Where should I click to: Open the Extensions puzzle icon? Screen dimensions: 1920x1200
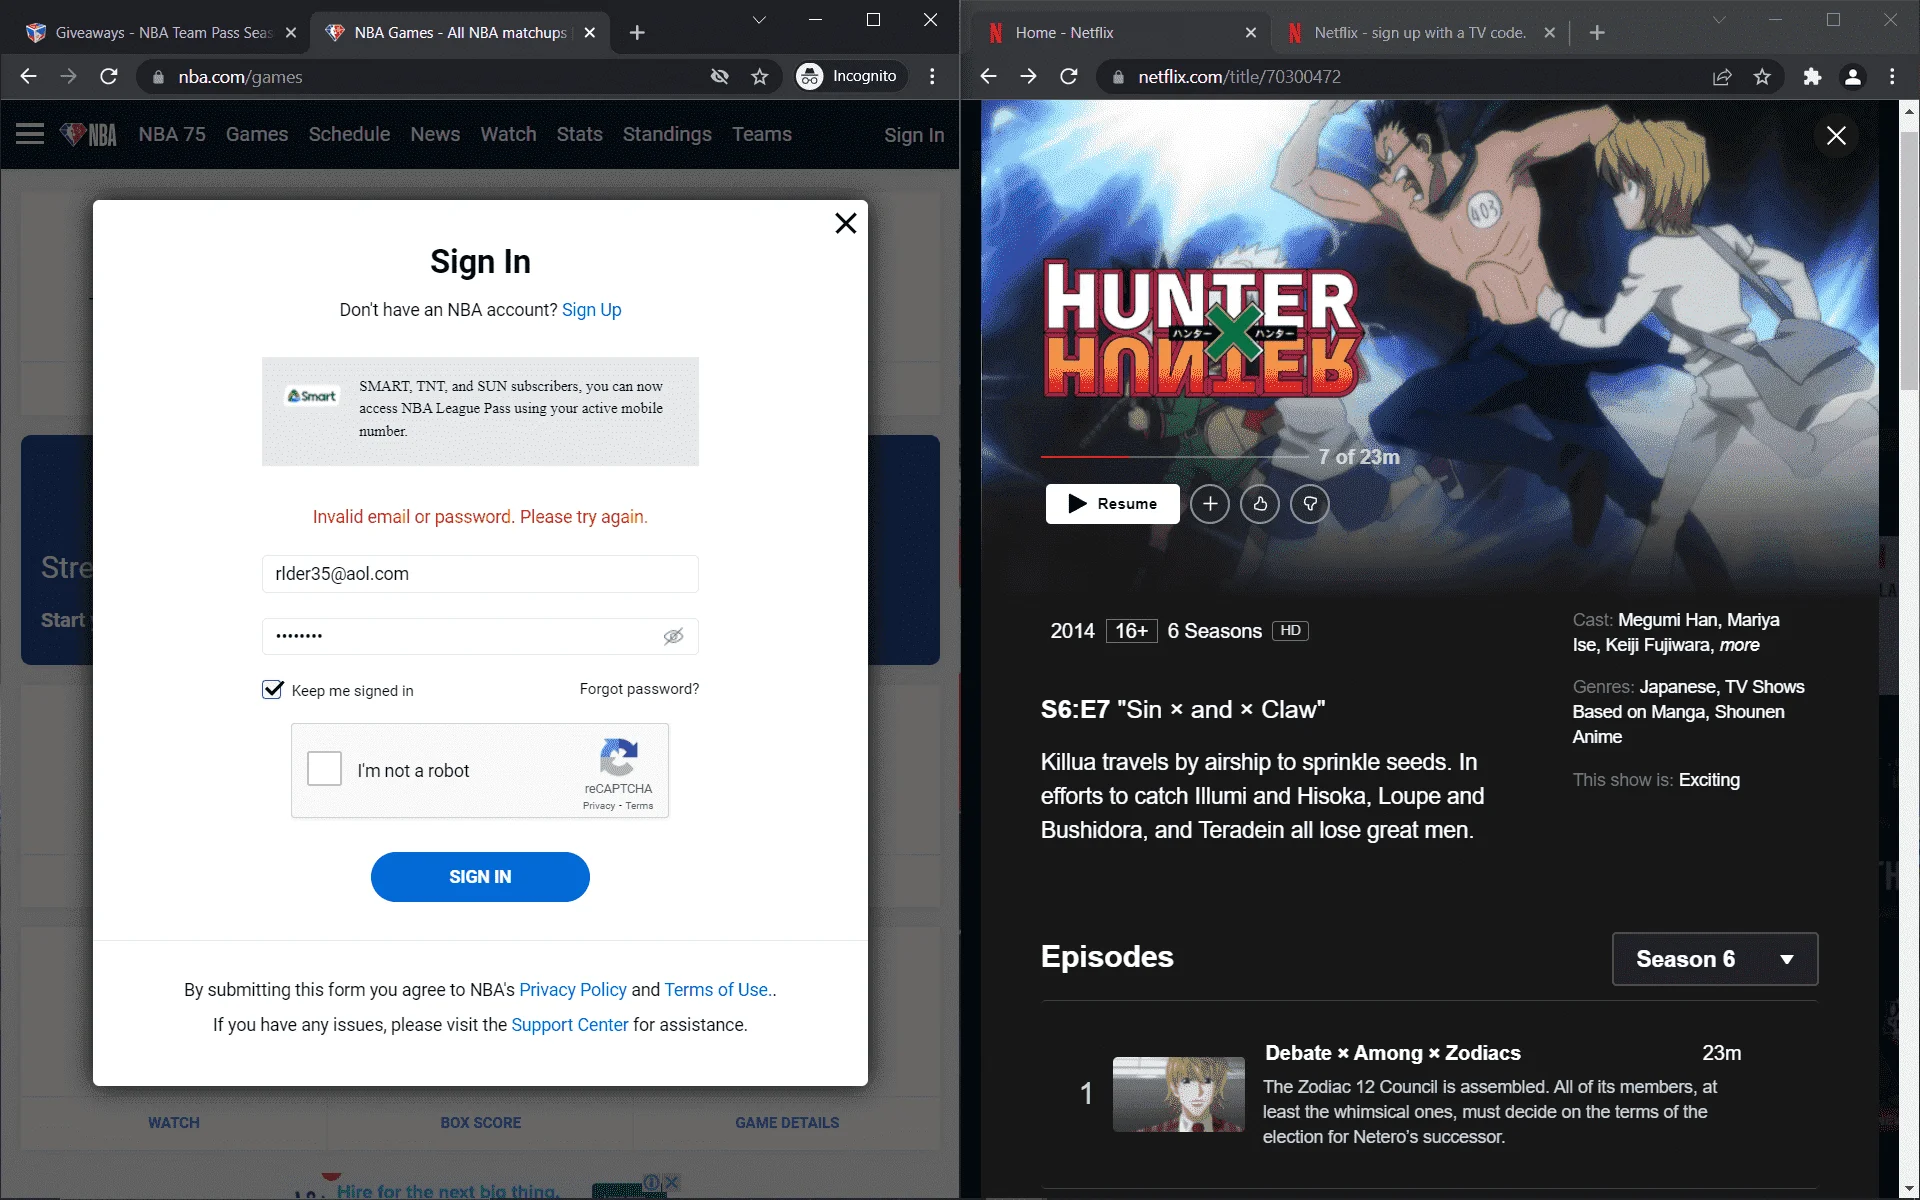coord(1812,77)
